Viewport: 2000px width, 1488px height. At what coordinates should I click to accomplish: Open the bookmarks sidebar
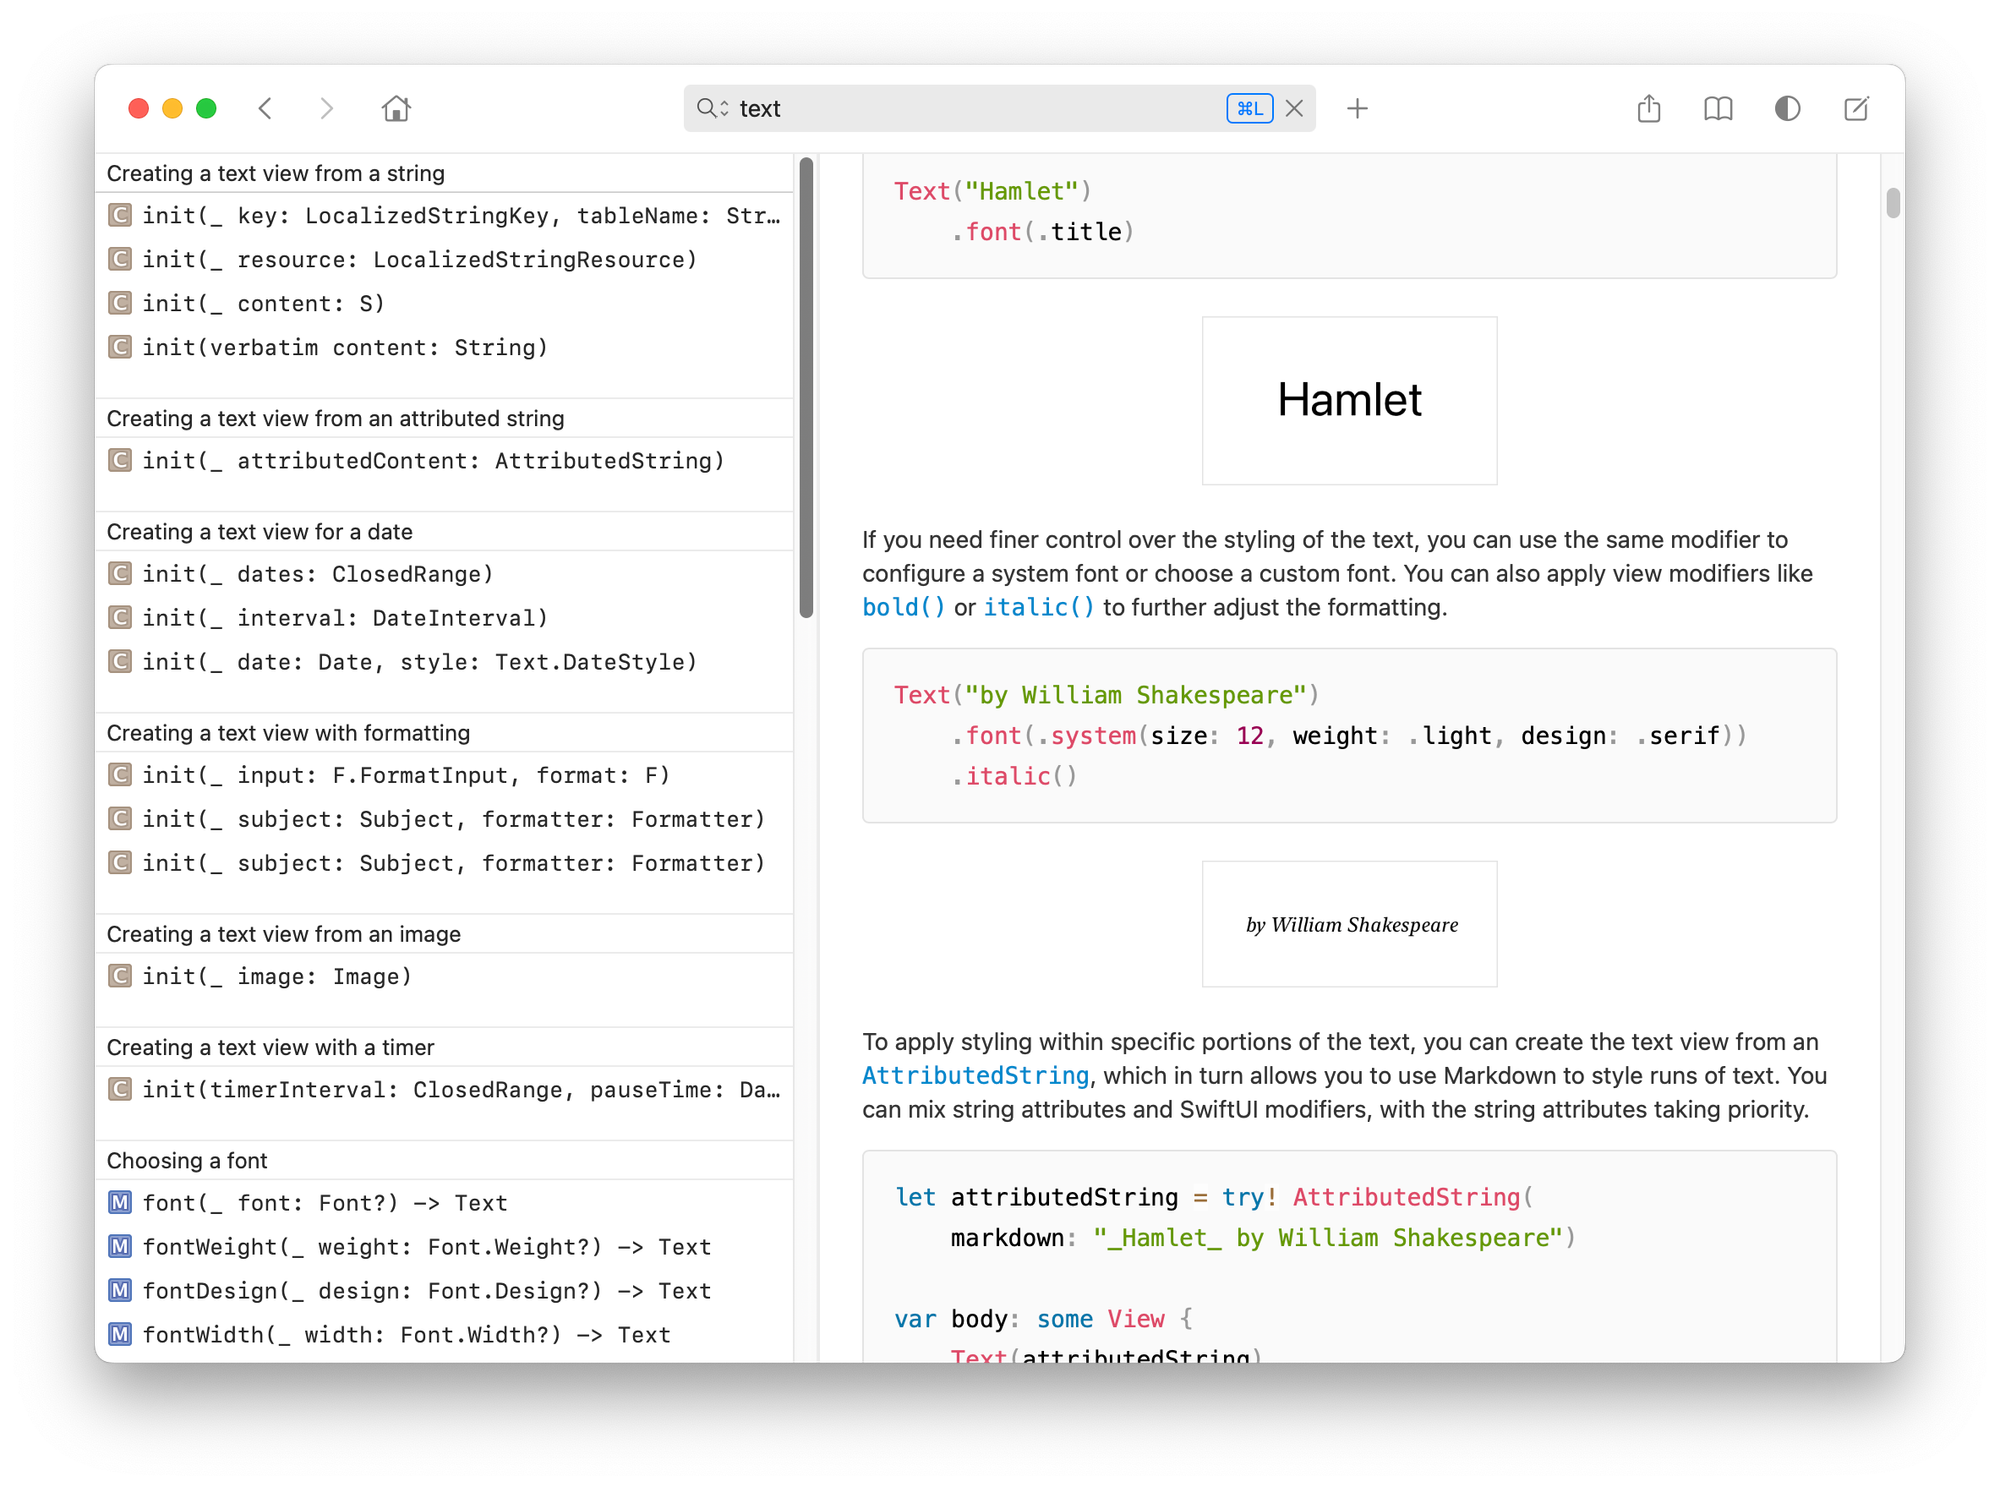[1718, 108]
